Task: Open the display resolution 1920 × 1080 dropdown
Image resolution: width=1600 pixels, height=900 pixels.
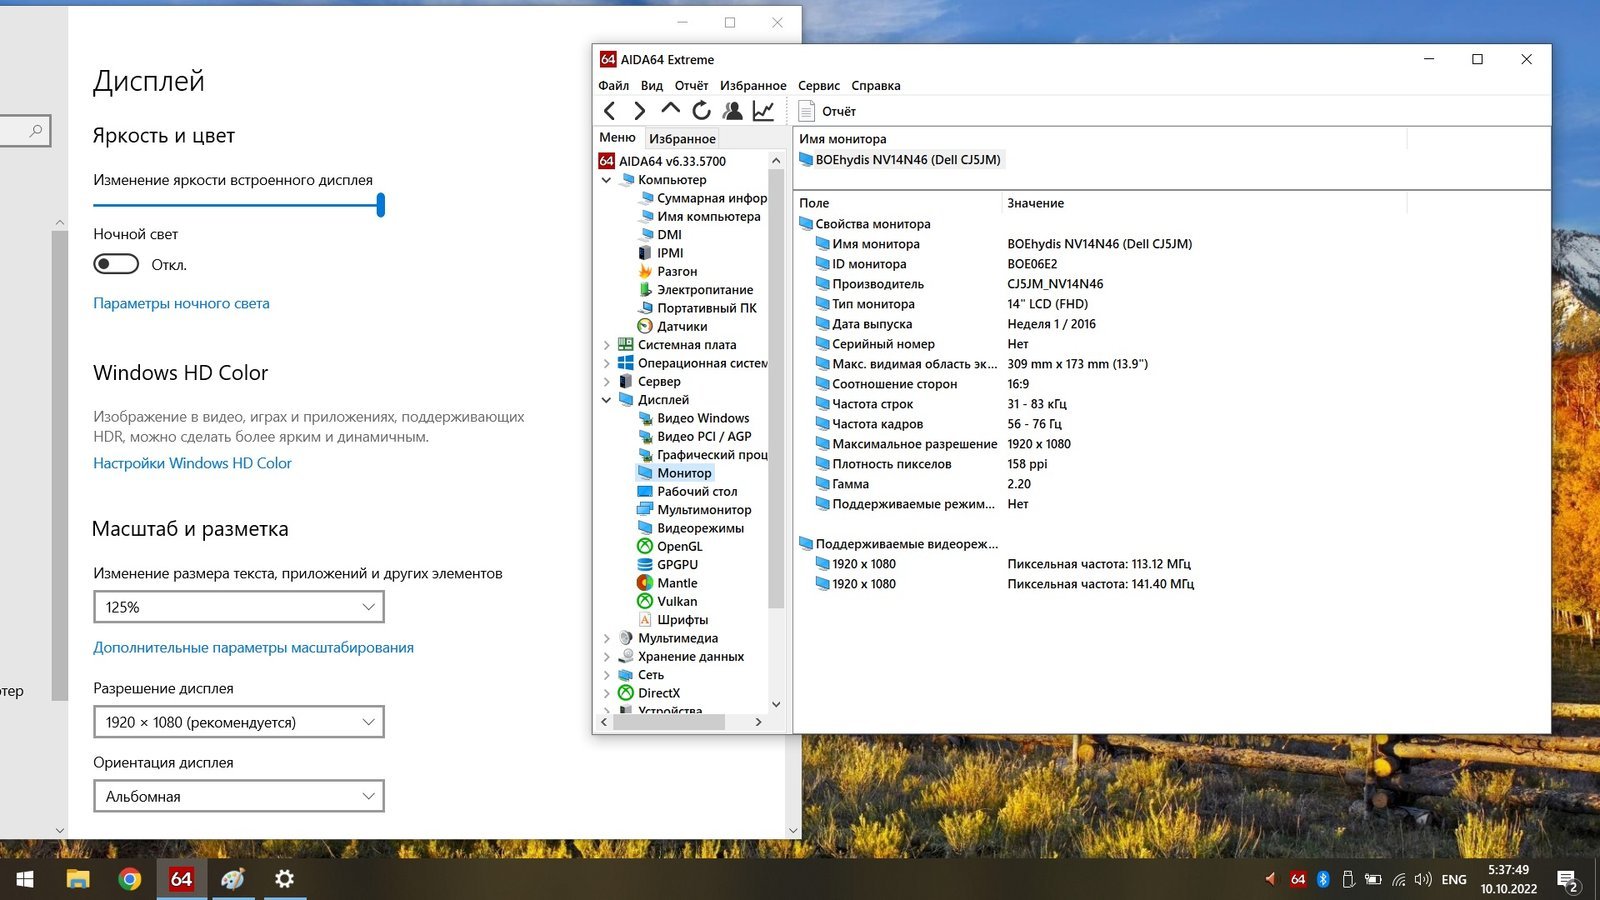Action: click(x=238, y=722)
